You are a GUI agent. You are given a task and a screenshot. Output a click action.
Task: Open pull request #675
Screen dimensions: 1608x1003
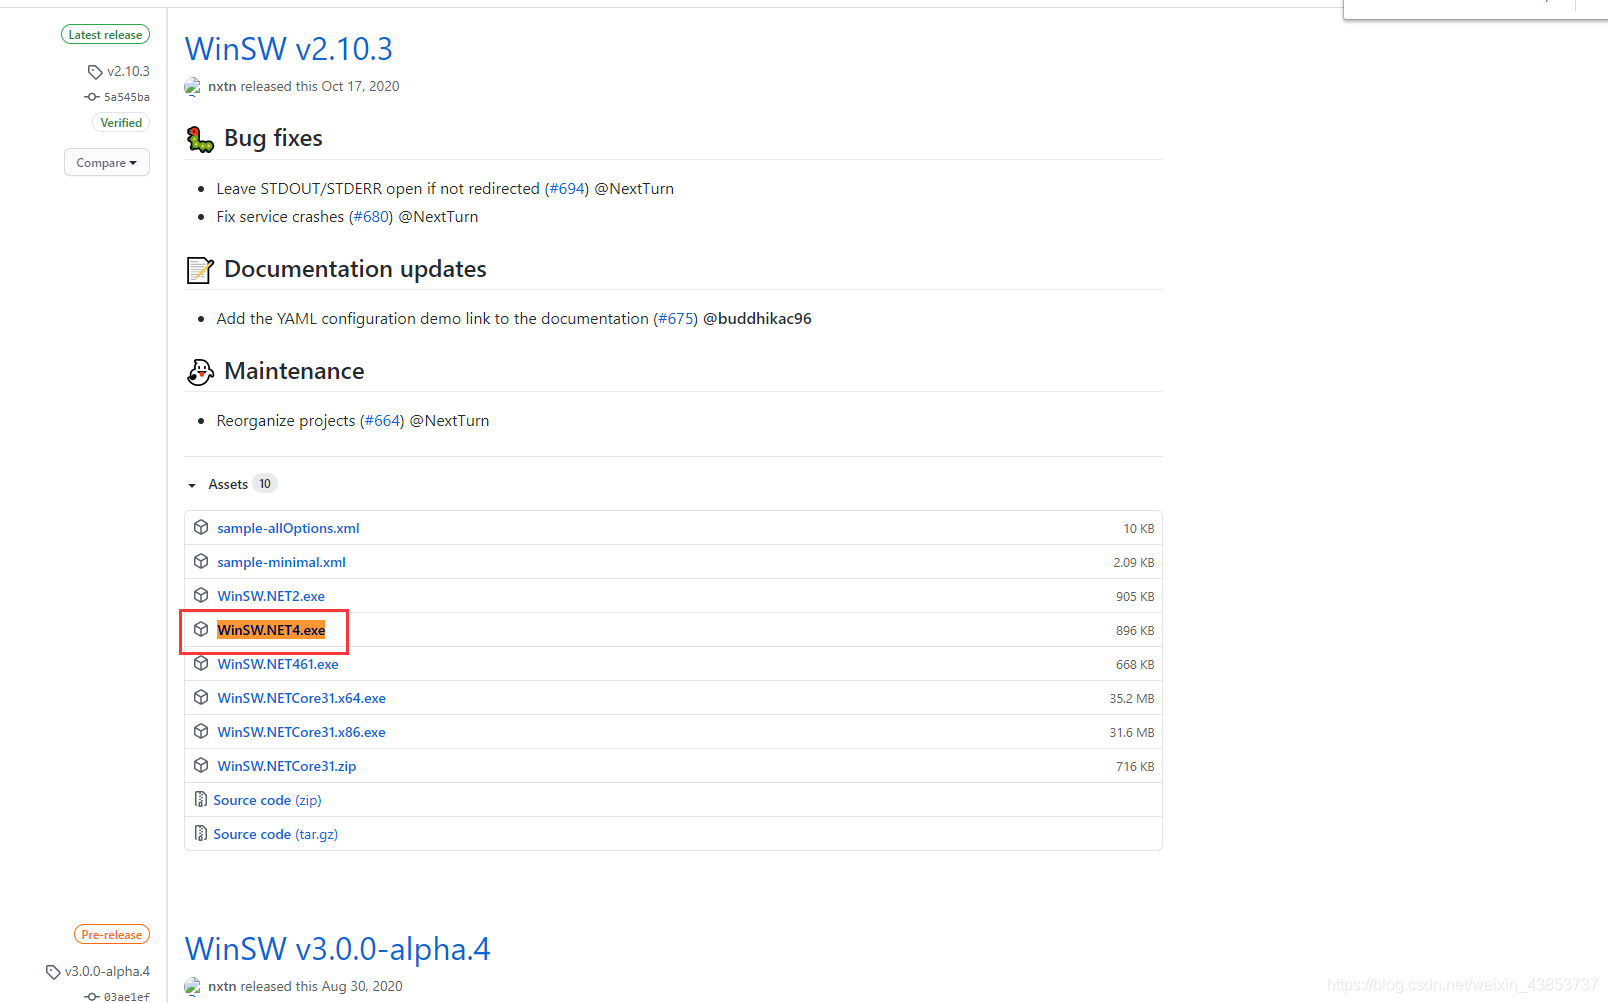(x=676, y=319)
